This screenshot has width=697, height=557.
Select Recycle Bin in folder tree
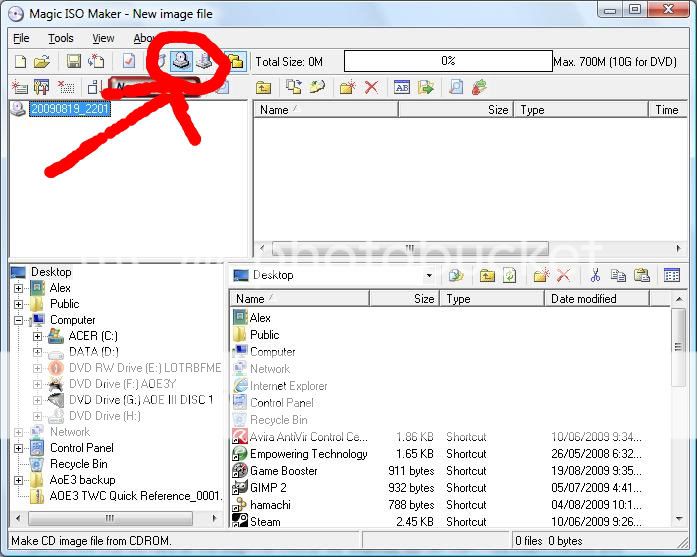[x=79, y=464]
